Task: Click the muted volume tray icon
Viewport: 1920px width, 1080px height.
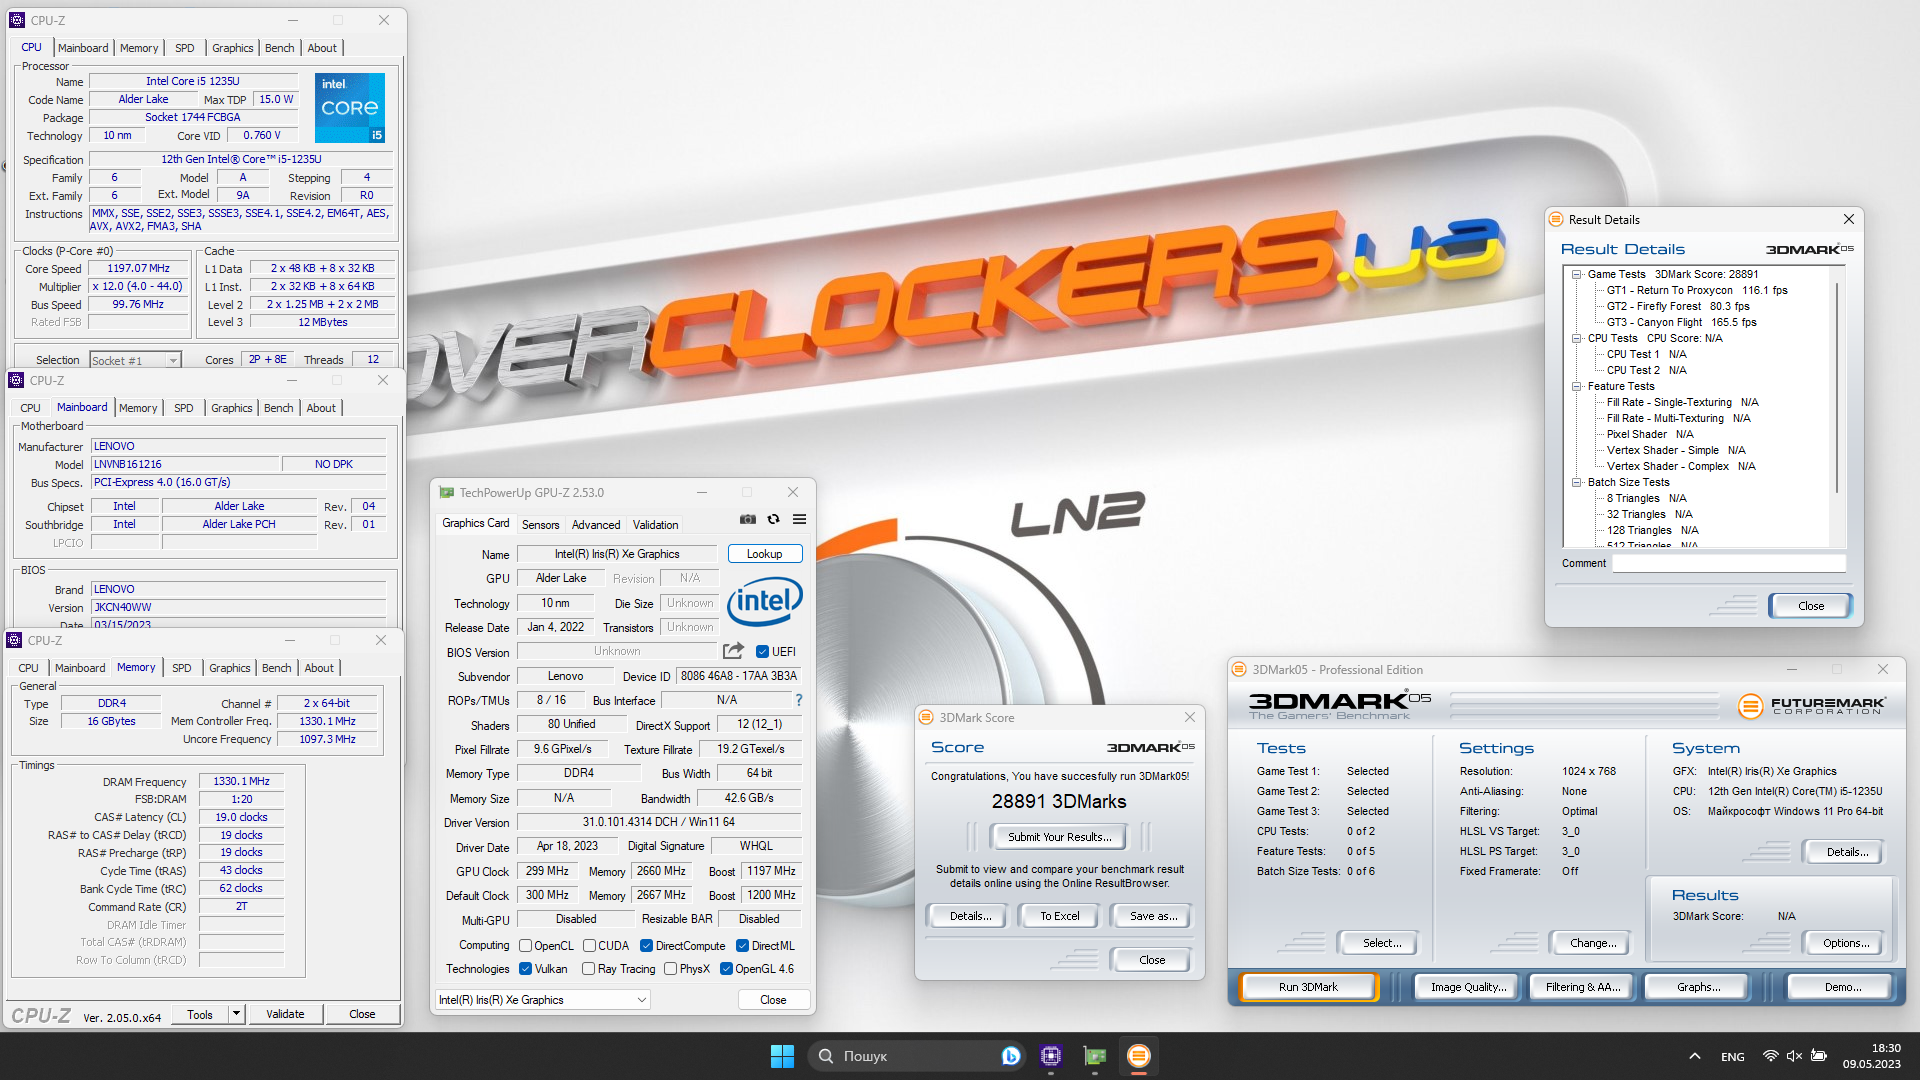Action: [x=1794, y=1056]
